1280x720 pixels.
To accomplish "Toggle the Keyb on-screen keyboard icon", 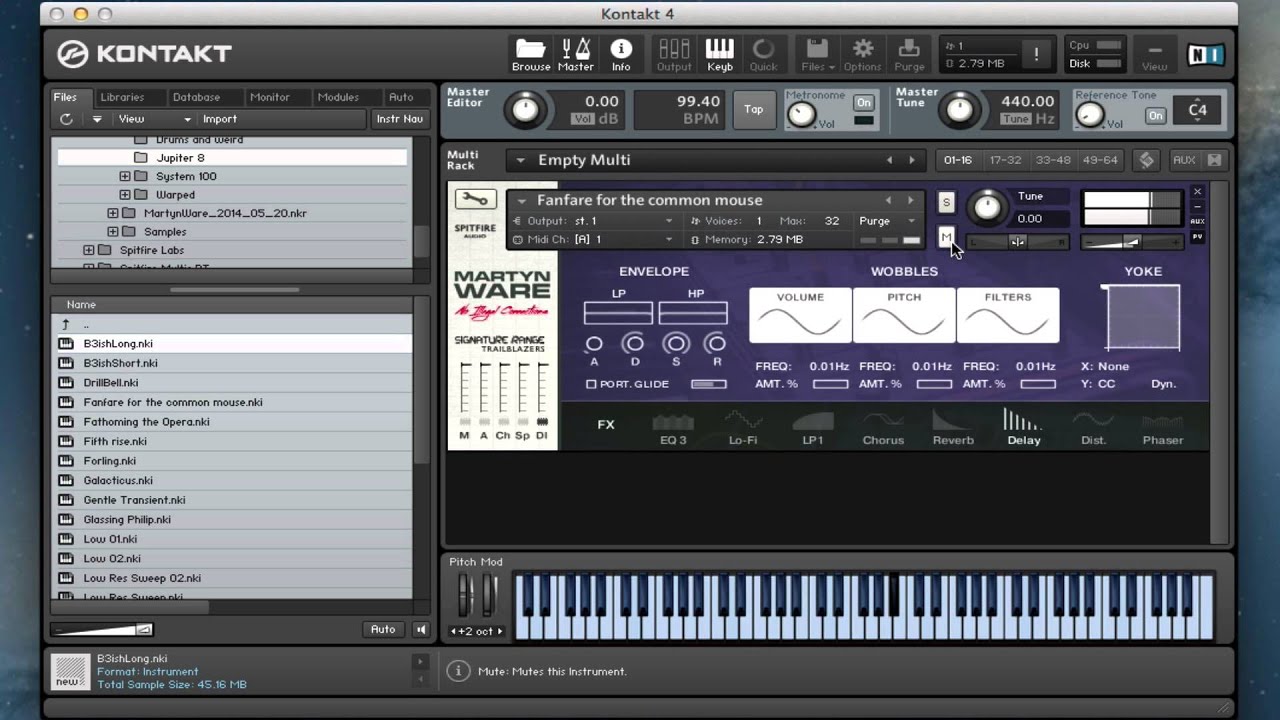I will coord(719,54).
